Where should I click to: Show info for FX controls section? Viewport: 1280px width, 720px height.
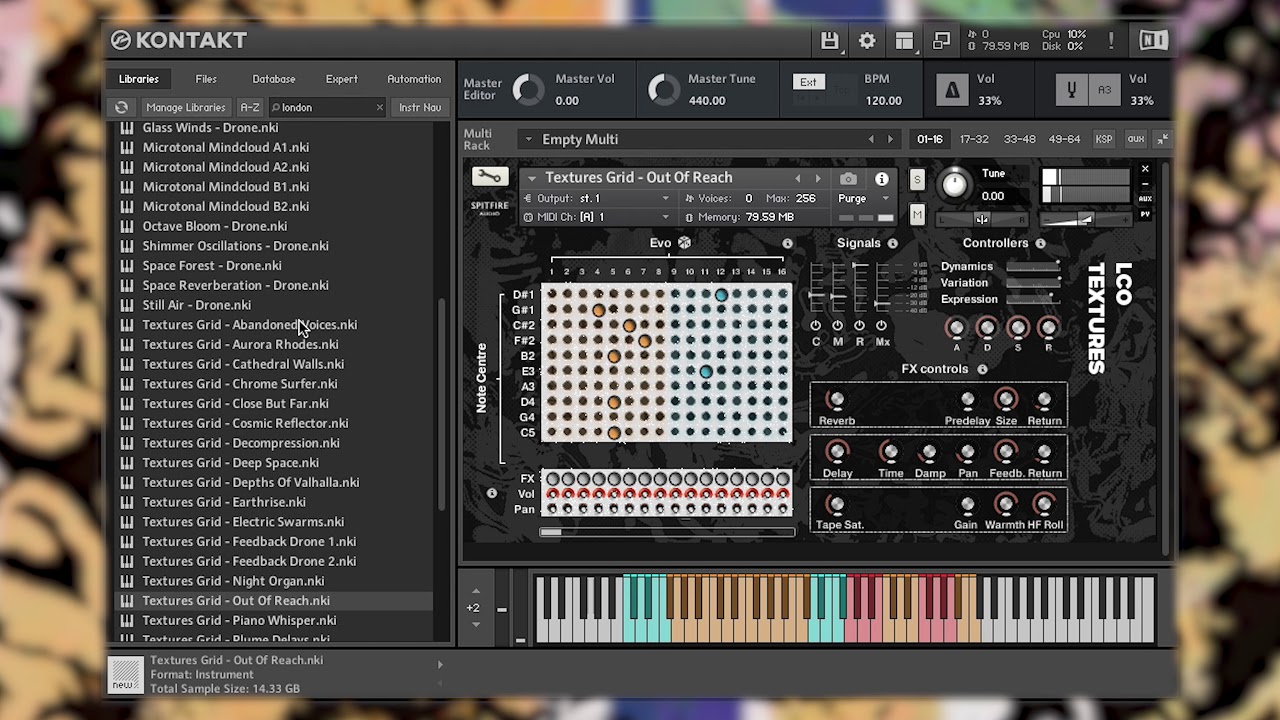pyautogui.click(x=982, y=369)
